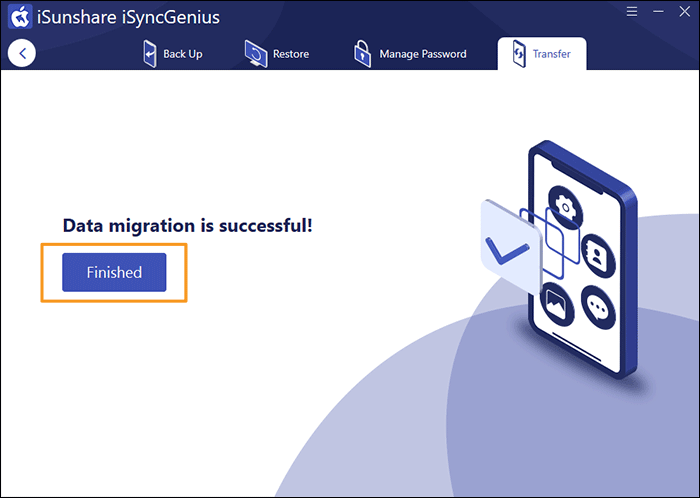Close the iSyncGenius window
700x498 pixels.
click(x=685, y=12)
